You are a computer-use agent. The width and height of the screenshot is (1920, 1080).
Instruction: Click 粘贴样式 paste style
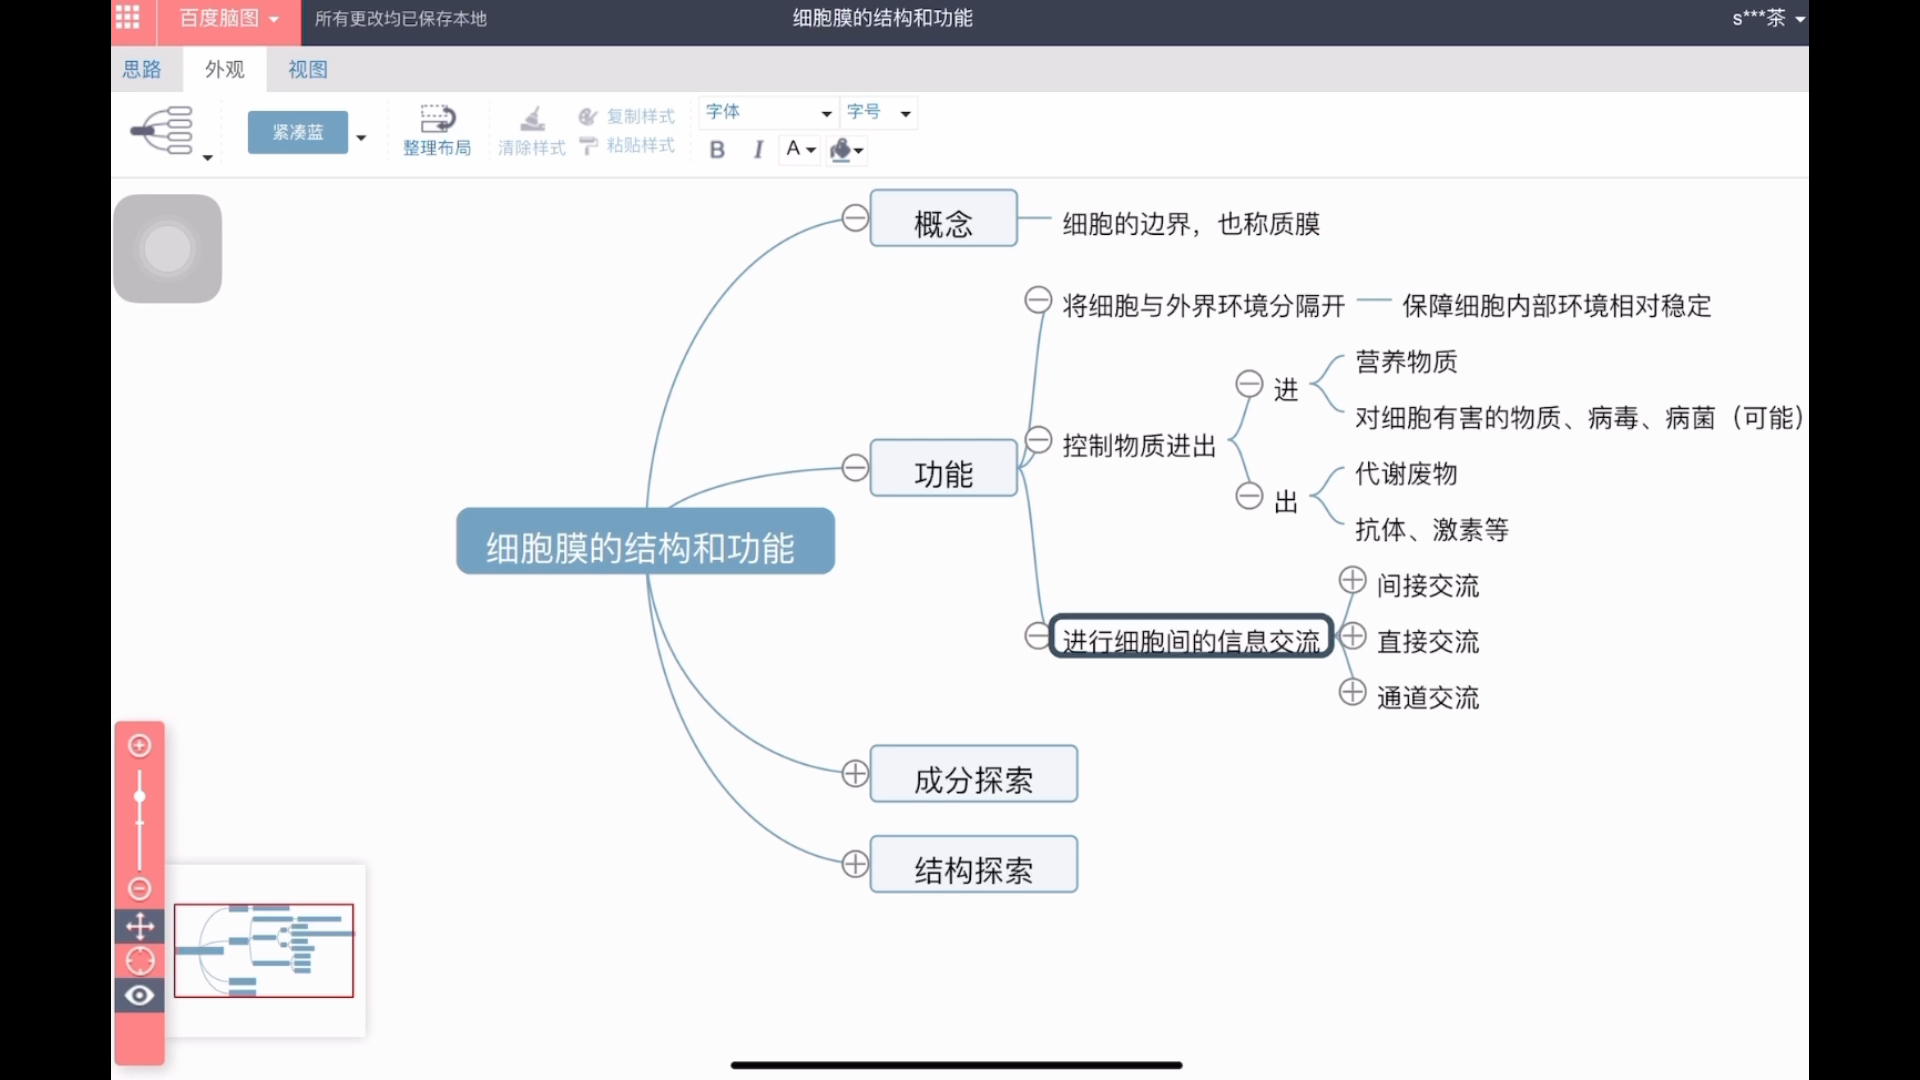[627, 145]
